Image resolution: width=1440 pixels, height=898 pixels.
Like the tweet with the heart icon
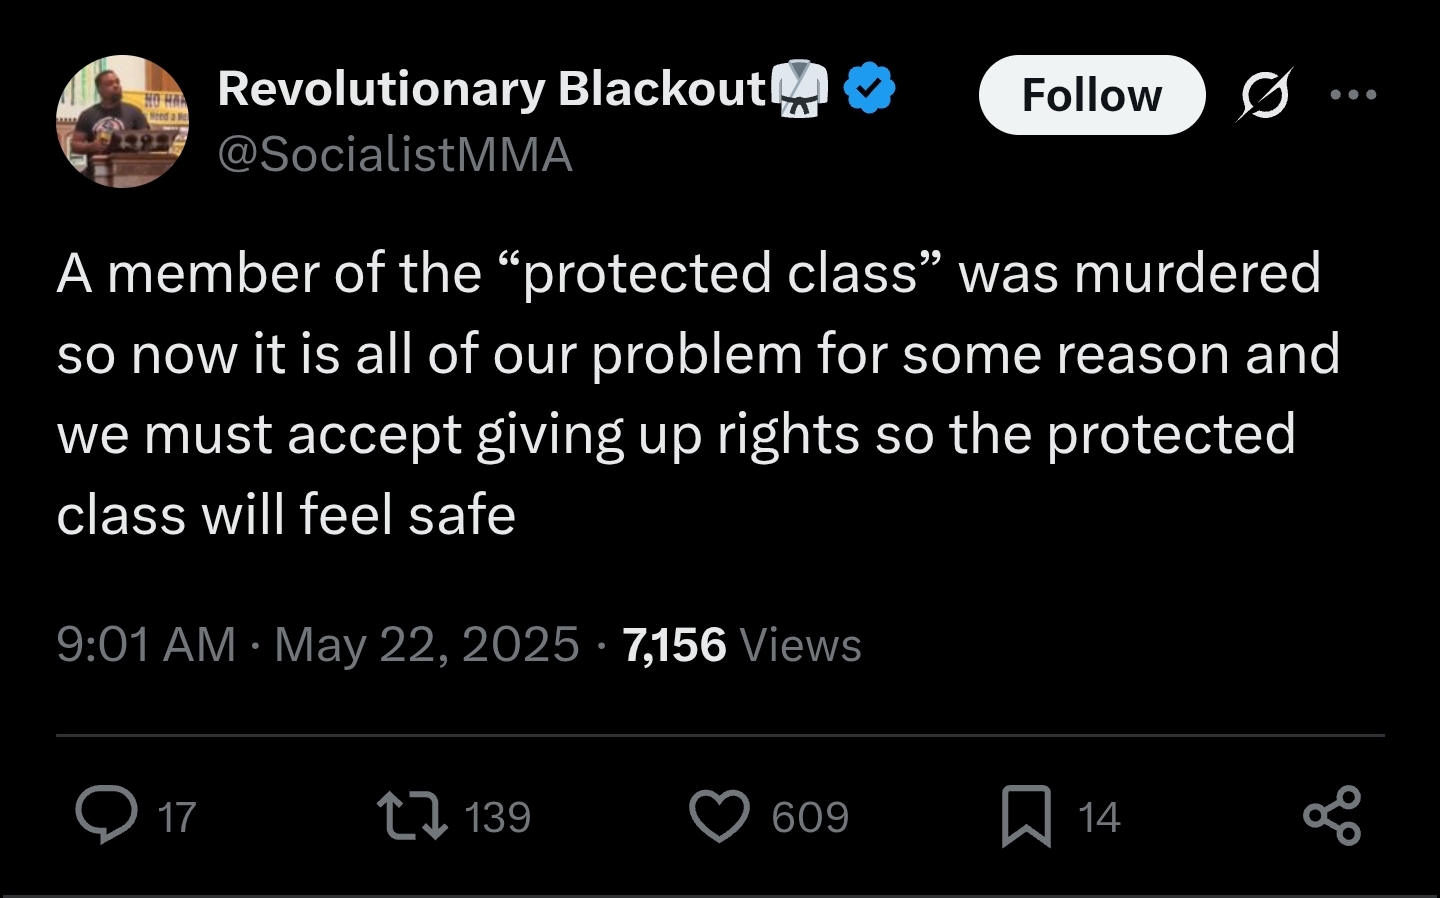(719, 815)
